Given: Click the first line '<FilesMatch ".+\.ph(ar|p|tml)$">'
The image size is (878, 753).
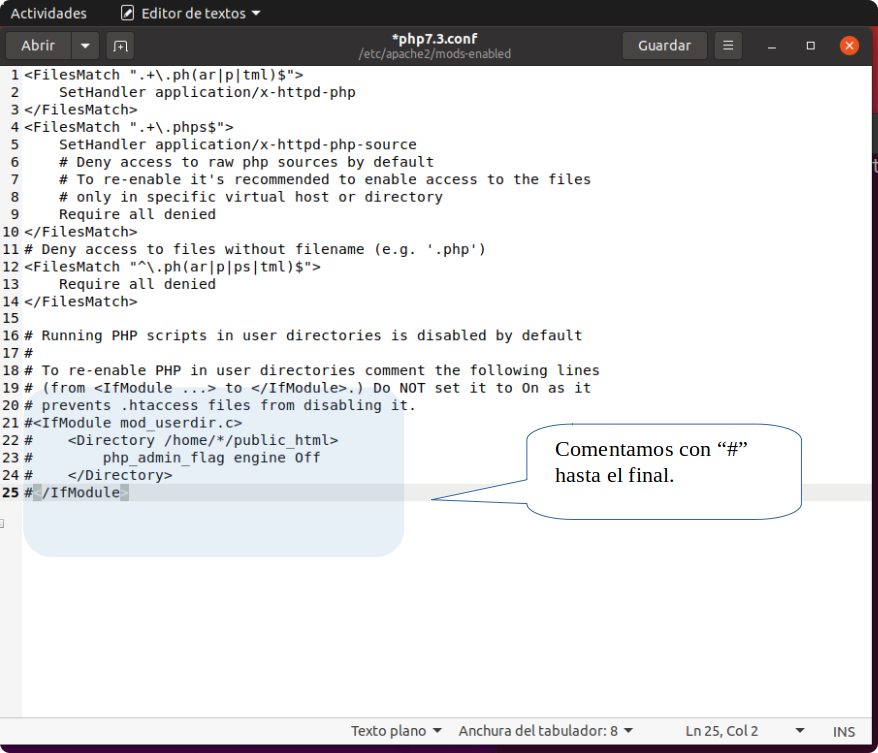Looking at the screenshot, I should tap(164, 75).
